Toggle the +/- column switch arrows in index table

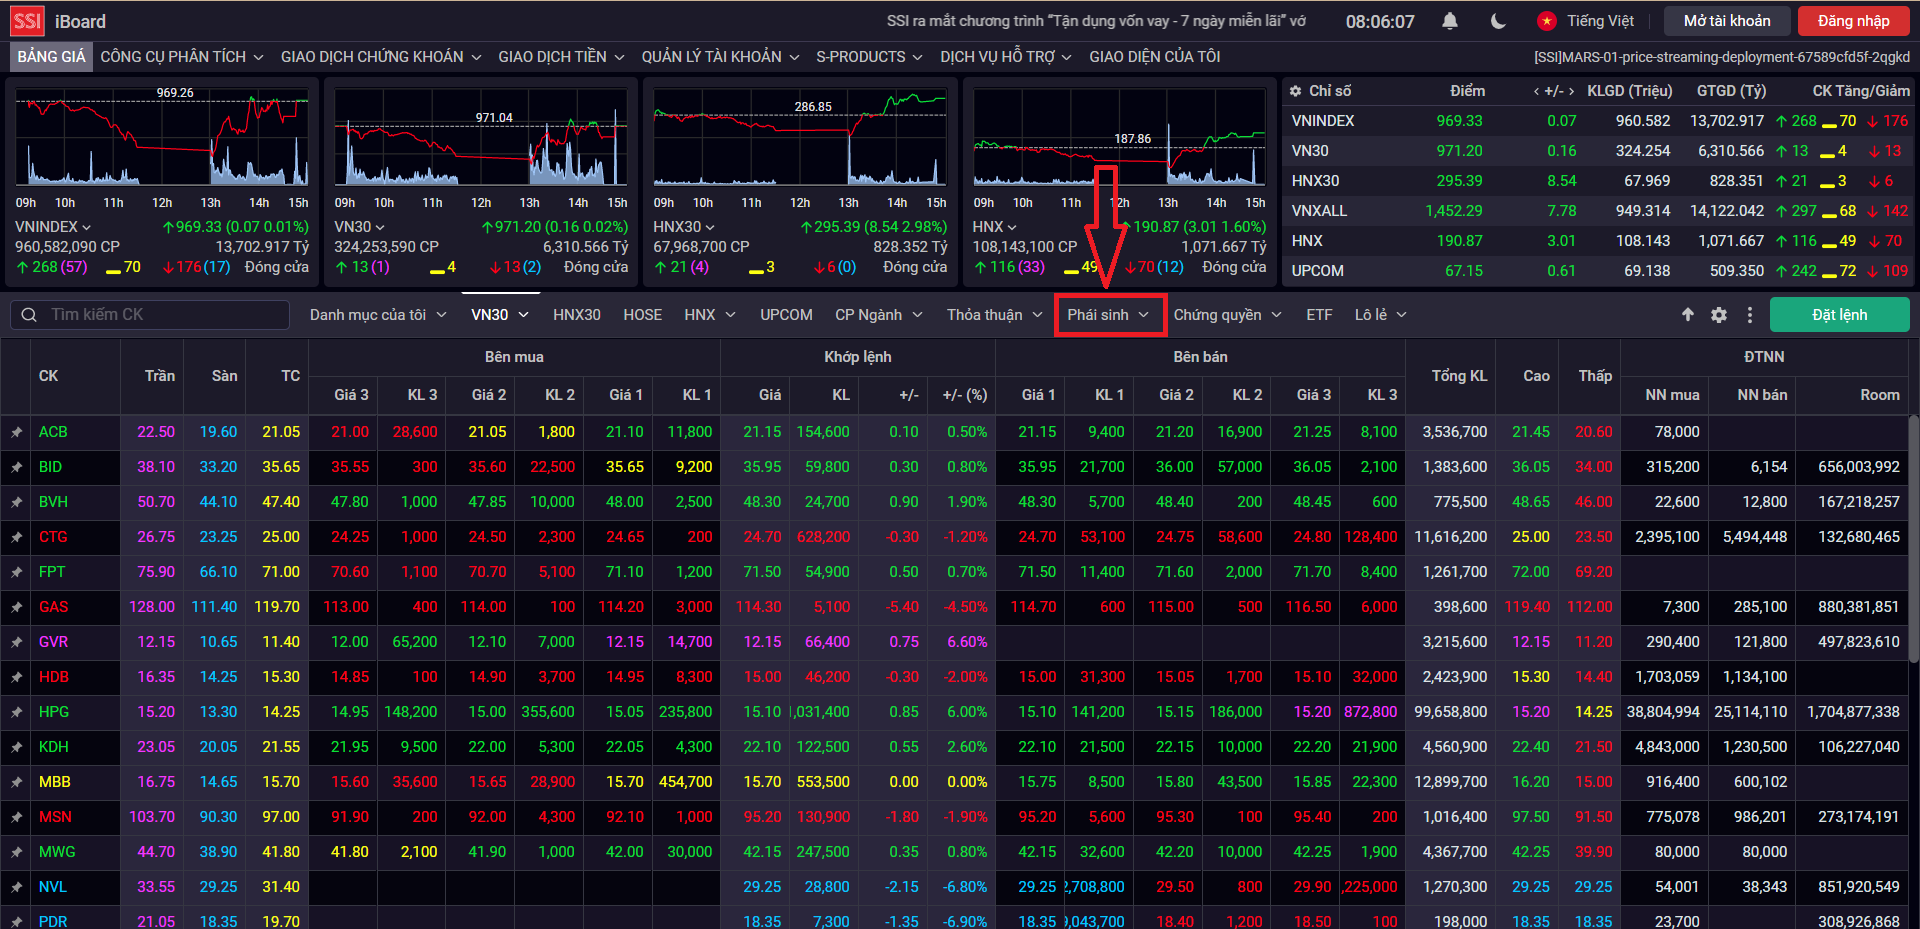(x=1554, y=91)
